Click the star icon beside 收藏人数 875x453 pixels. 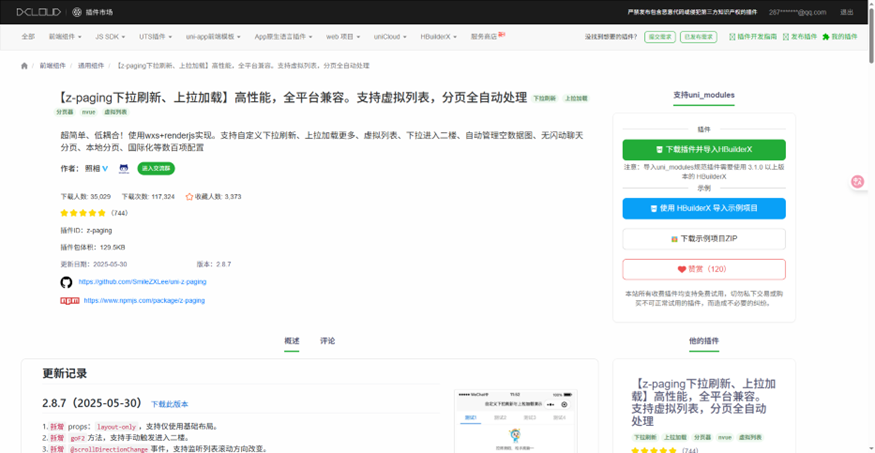tap(189, 196)
